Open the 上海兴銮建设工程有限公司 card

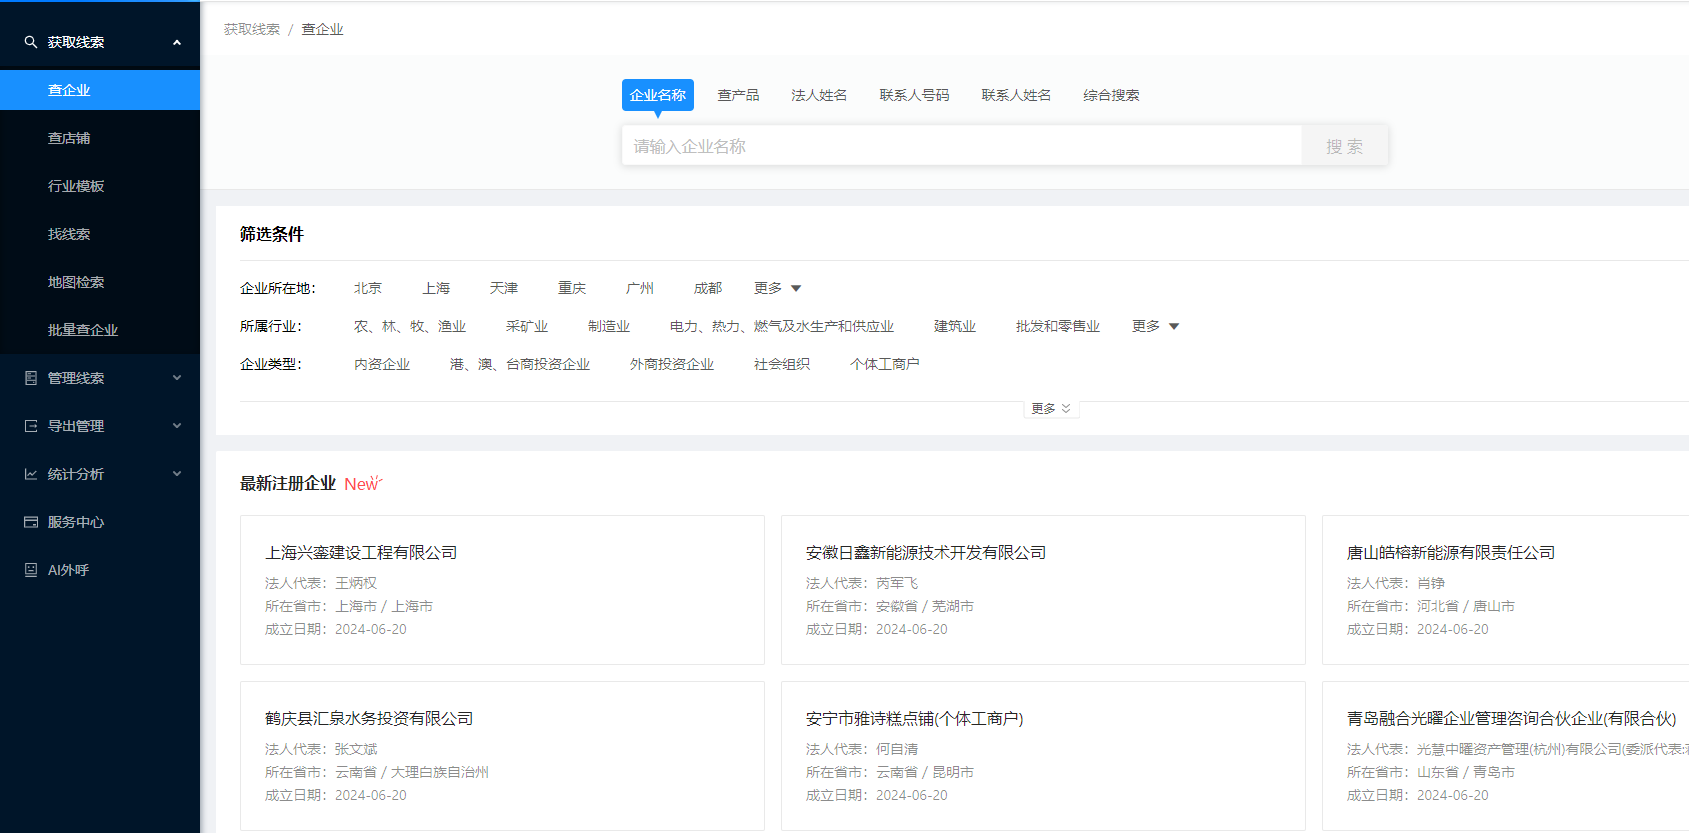coord(502,590)
